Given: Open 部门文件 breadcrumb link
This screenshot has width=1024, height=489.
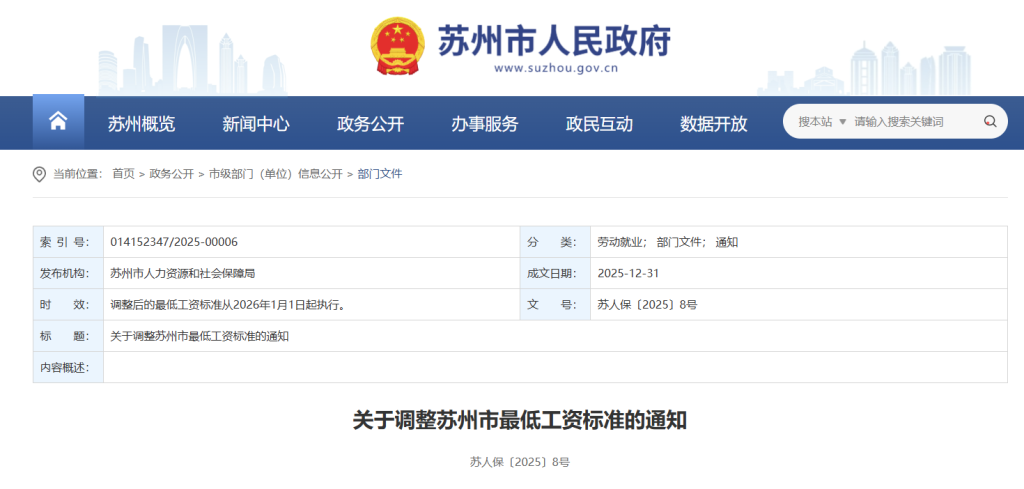Looking at the screenshot, I should coord(380,174).
